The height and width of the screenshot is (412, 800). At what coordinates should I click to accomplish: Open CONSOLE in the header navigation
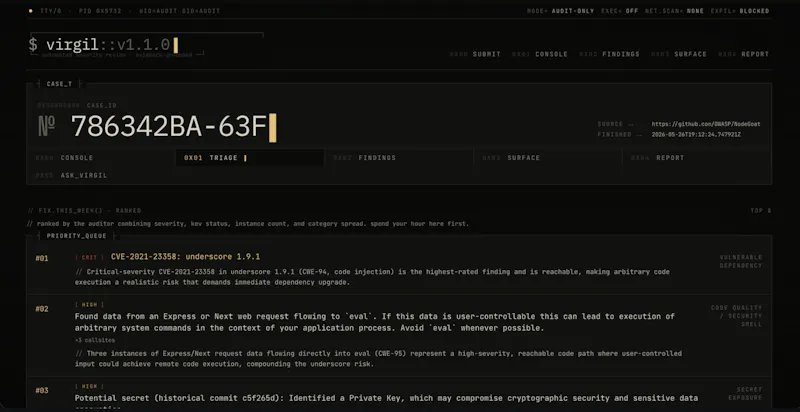point(540,54)
